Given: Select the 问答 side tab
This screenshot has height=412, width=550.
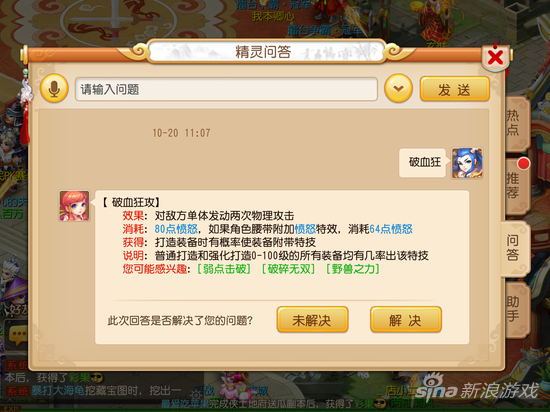Looking at the screenshot, I should pyautogui.click(x=514, y=249).
